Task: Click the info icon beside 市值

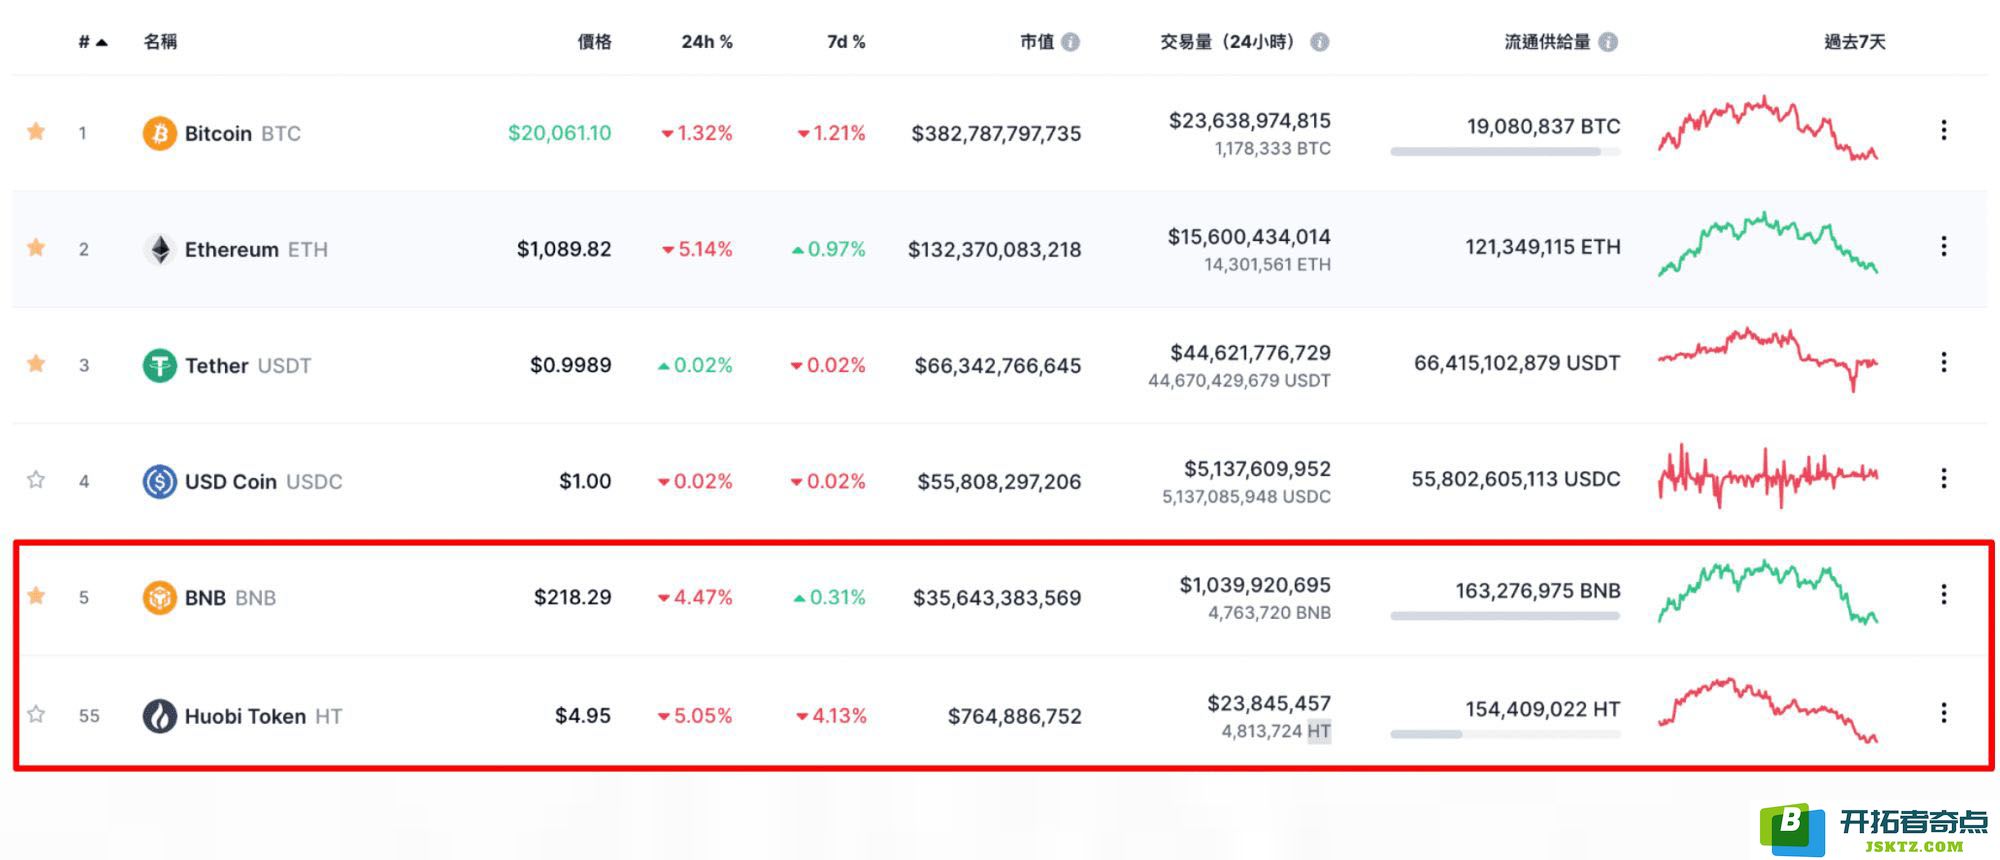Action: click(1070, 42)
